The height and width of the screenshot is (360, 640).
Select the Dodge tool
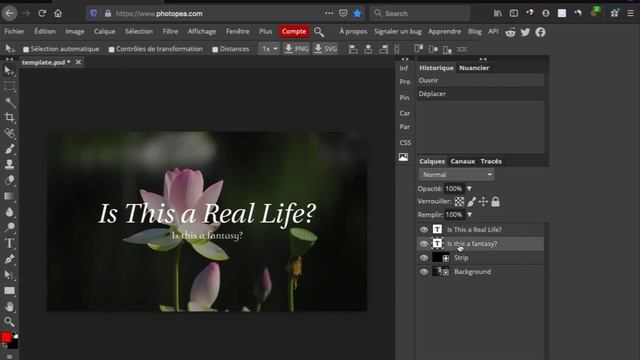coord(9,227)
